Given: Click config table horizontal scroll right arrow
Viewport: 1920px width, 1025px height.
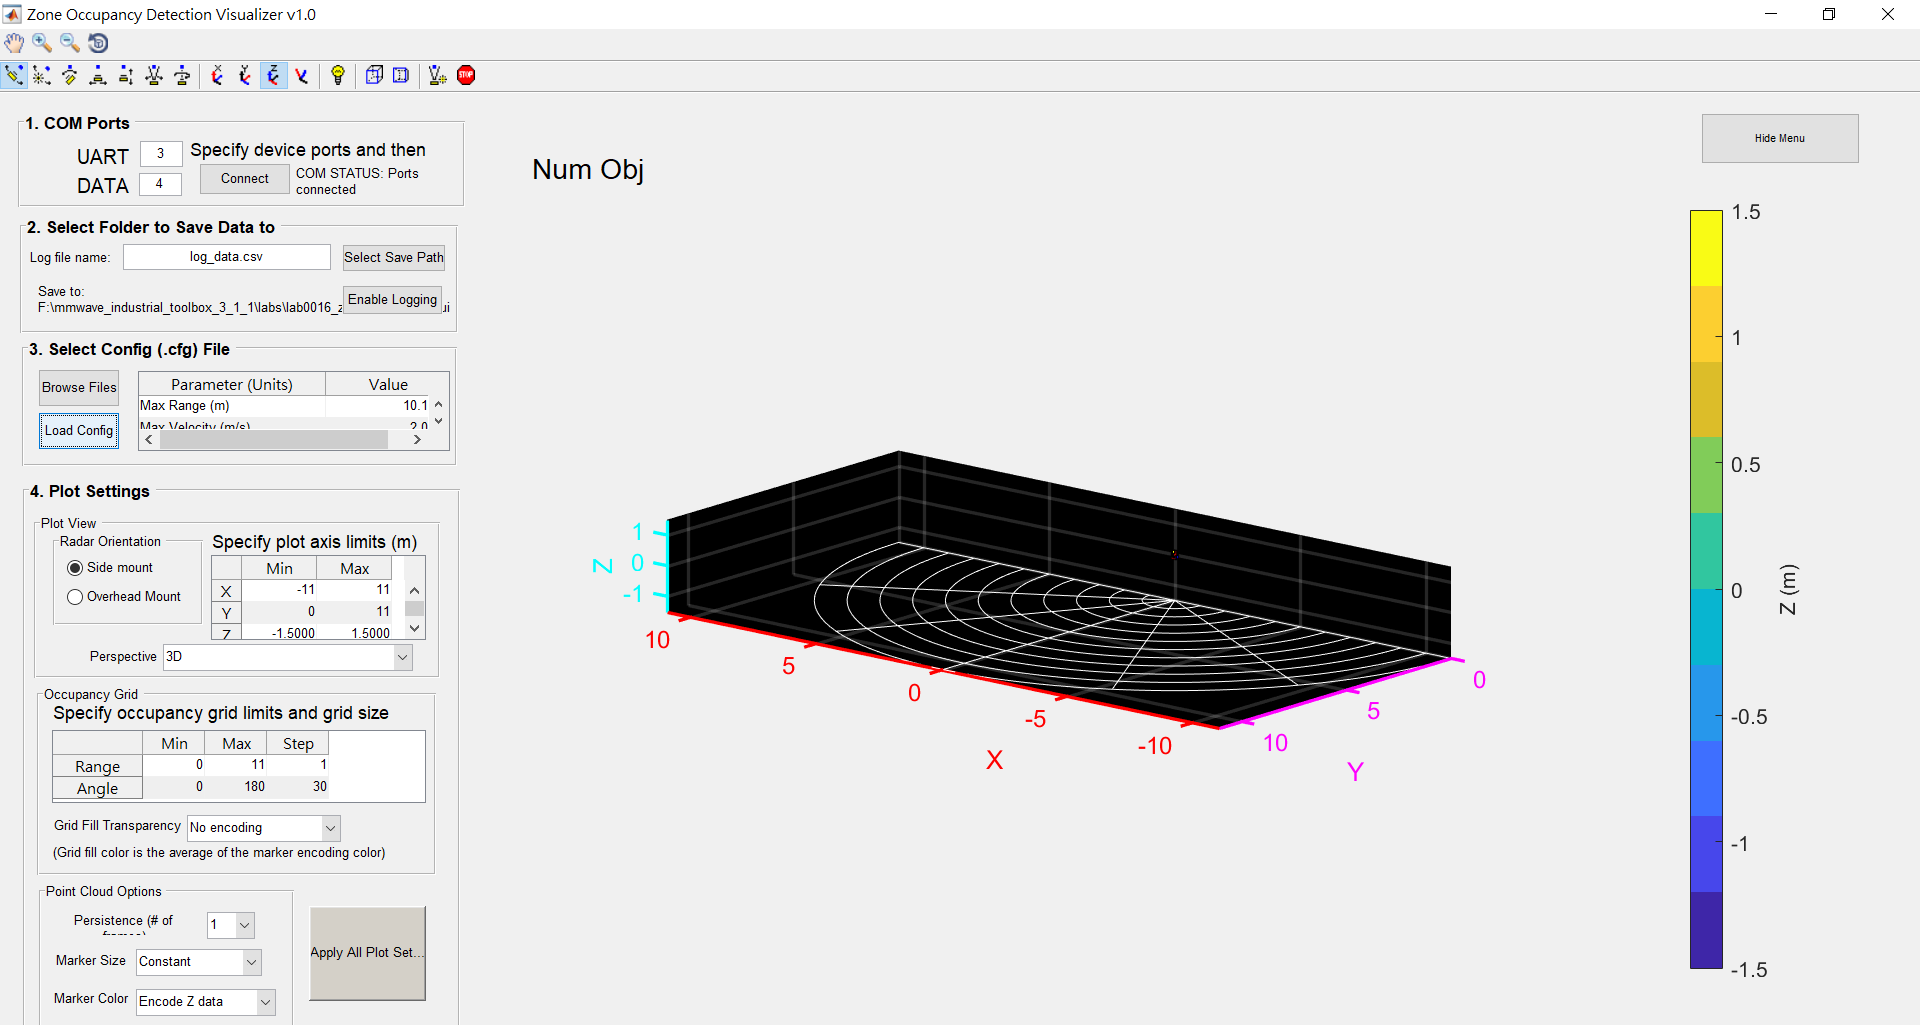Looking at the screenshot, I should [417, 440].
